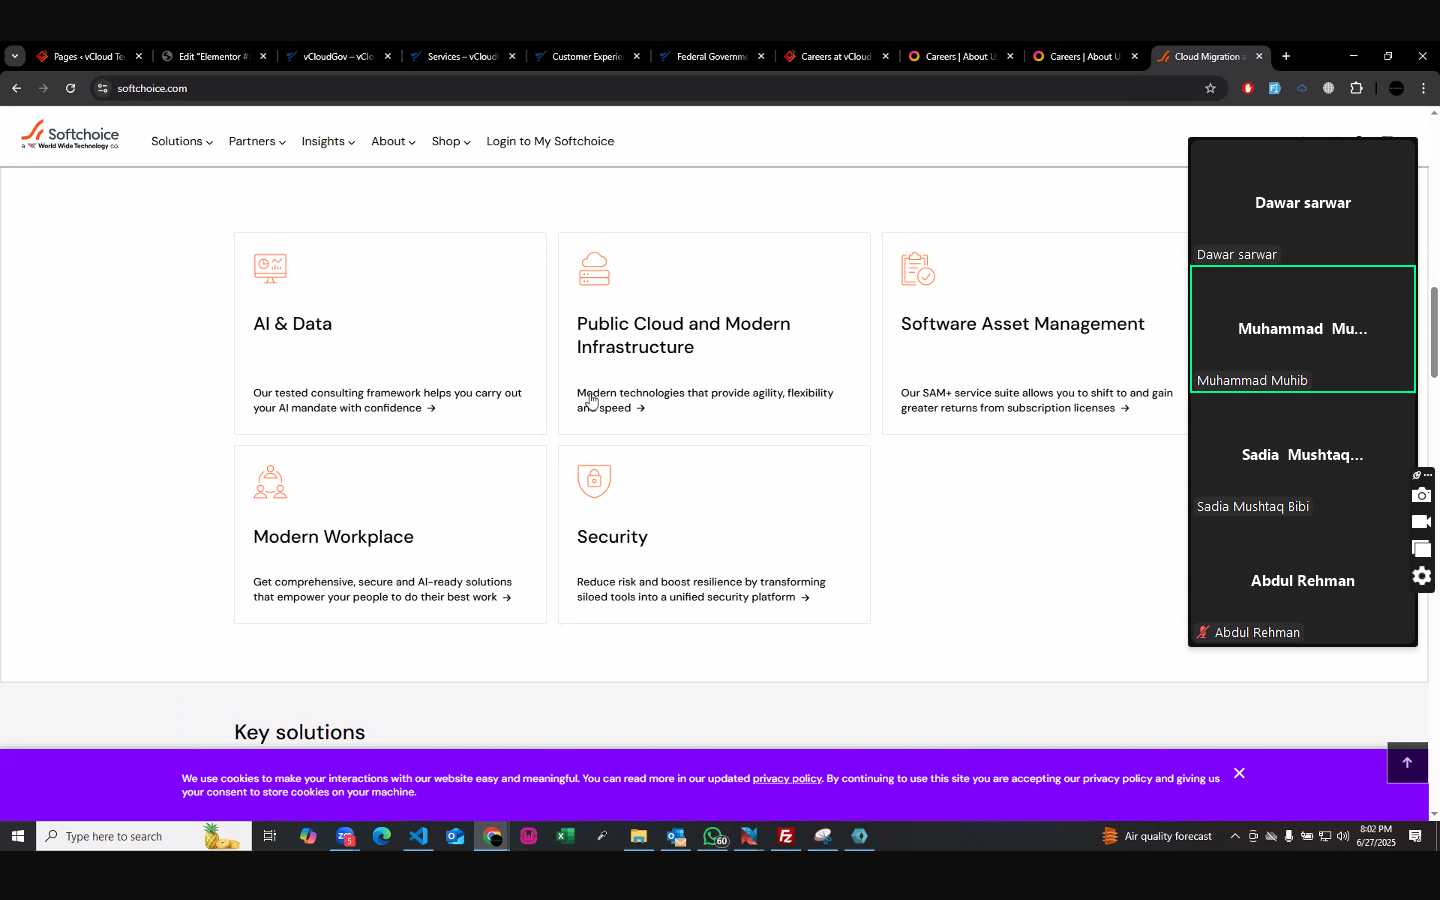Open the Modern Workplace heading
The width and height of the screenshot is (1440, 900).
point(333,537)
